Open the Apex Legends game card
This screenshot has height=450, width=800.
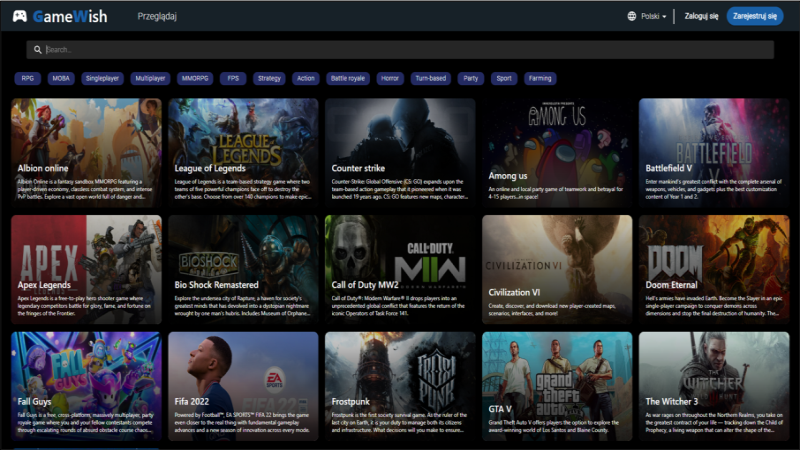coord(86,269)
